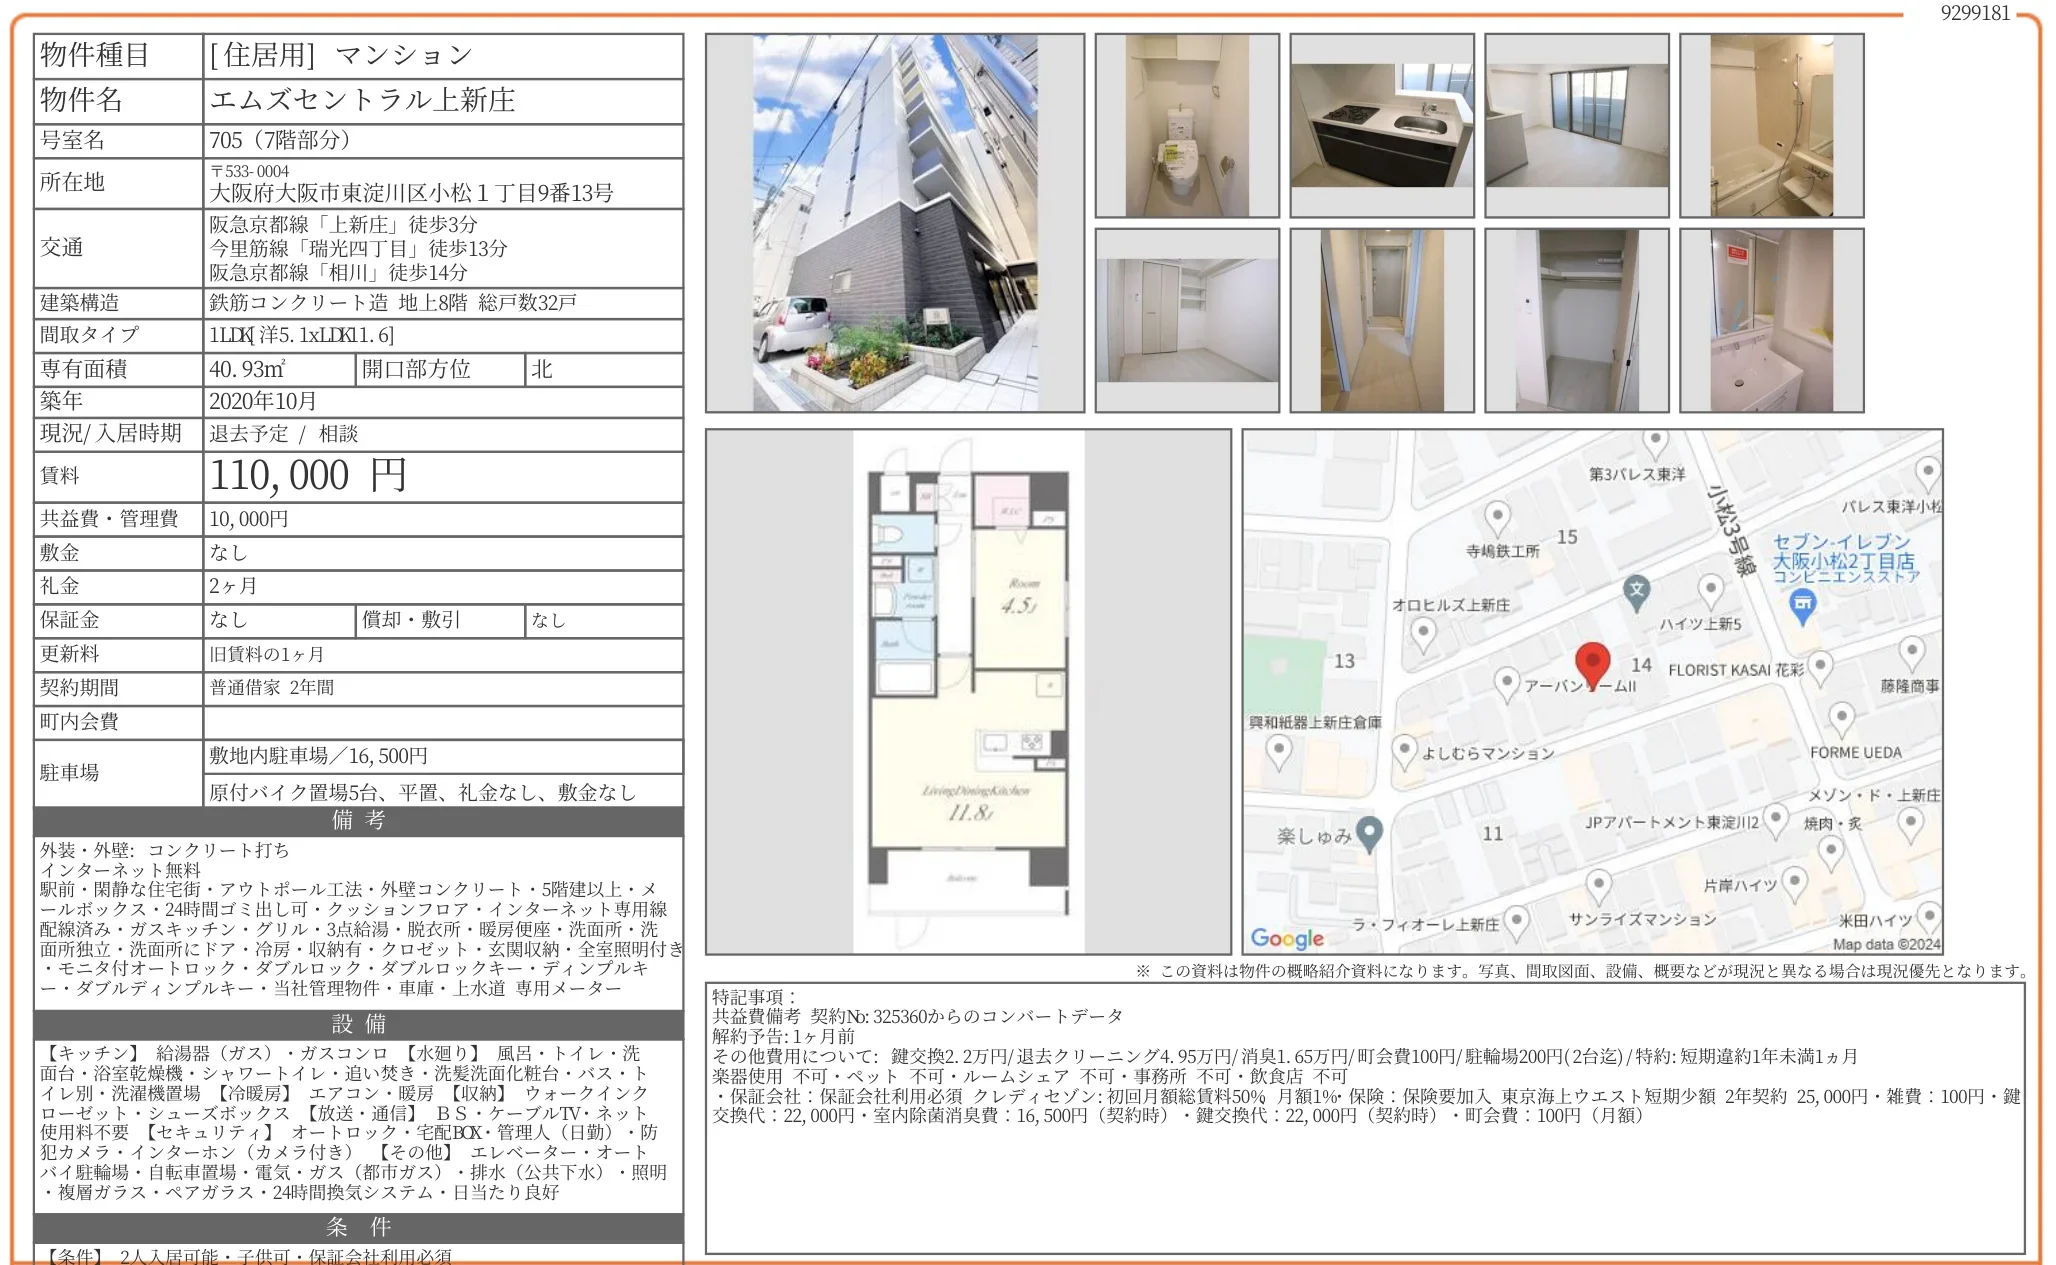Click the ラ・フィオーレ上新庄 map pin
Viewport: 2056px width, 1265px height.
(x=1517, y=920)
